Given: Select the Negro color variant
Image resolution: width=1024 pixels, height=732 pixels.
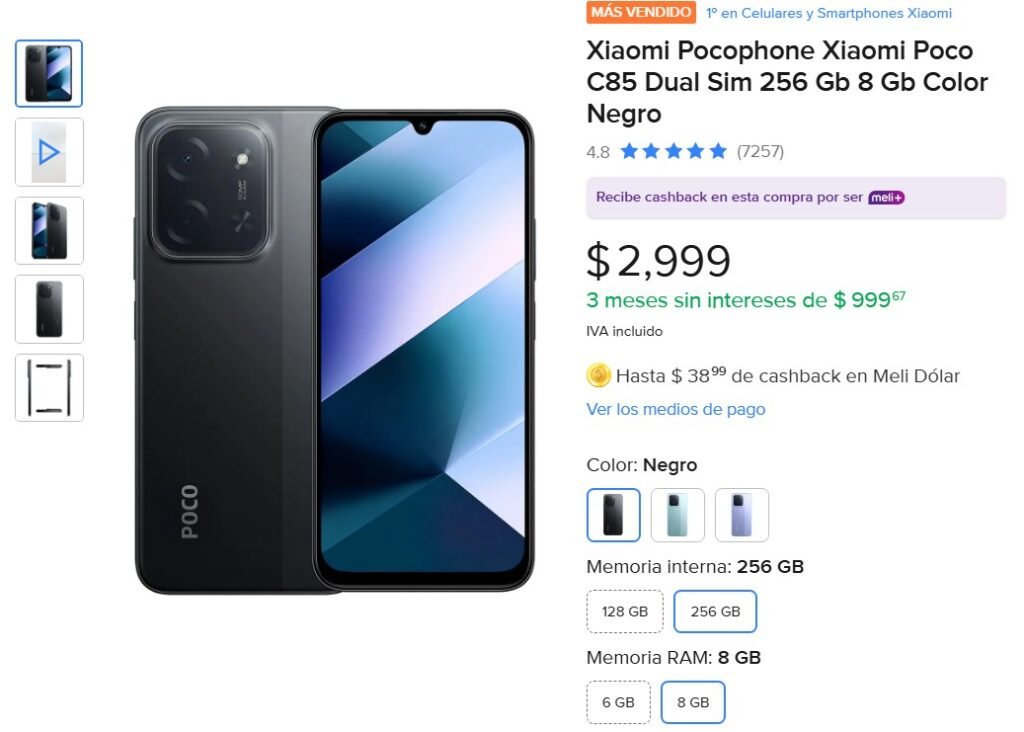Looking at the screenshot, I should [x=613, y=514].
